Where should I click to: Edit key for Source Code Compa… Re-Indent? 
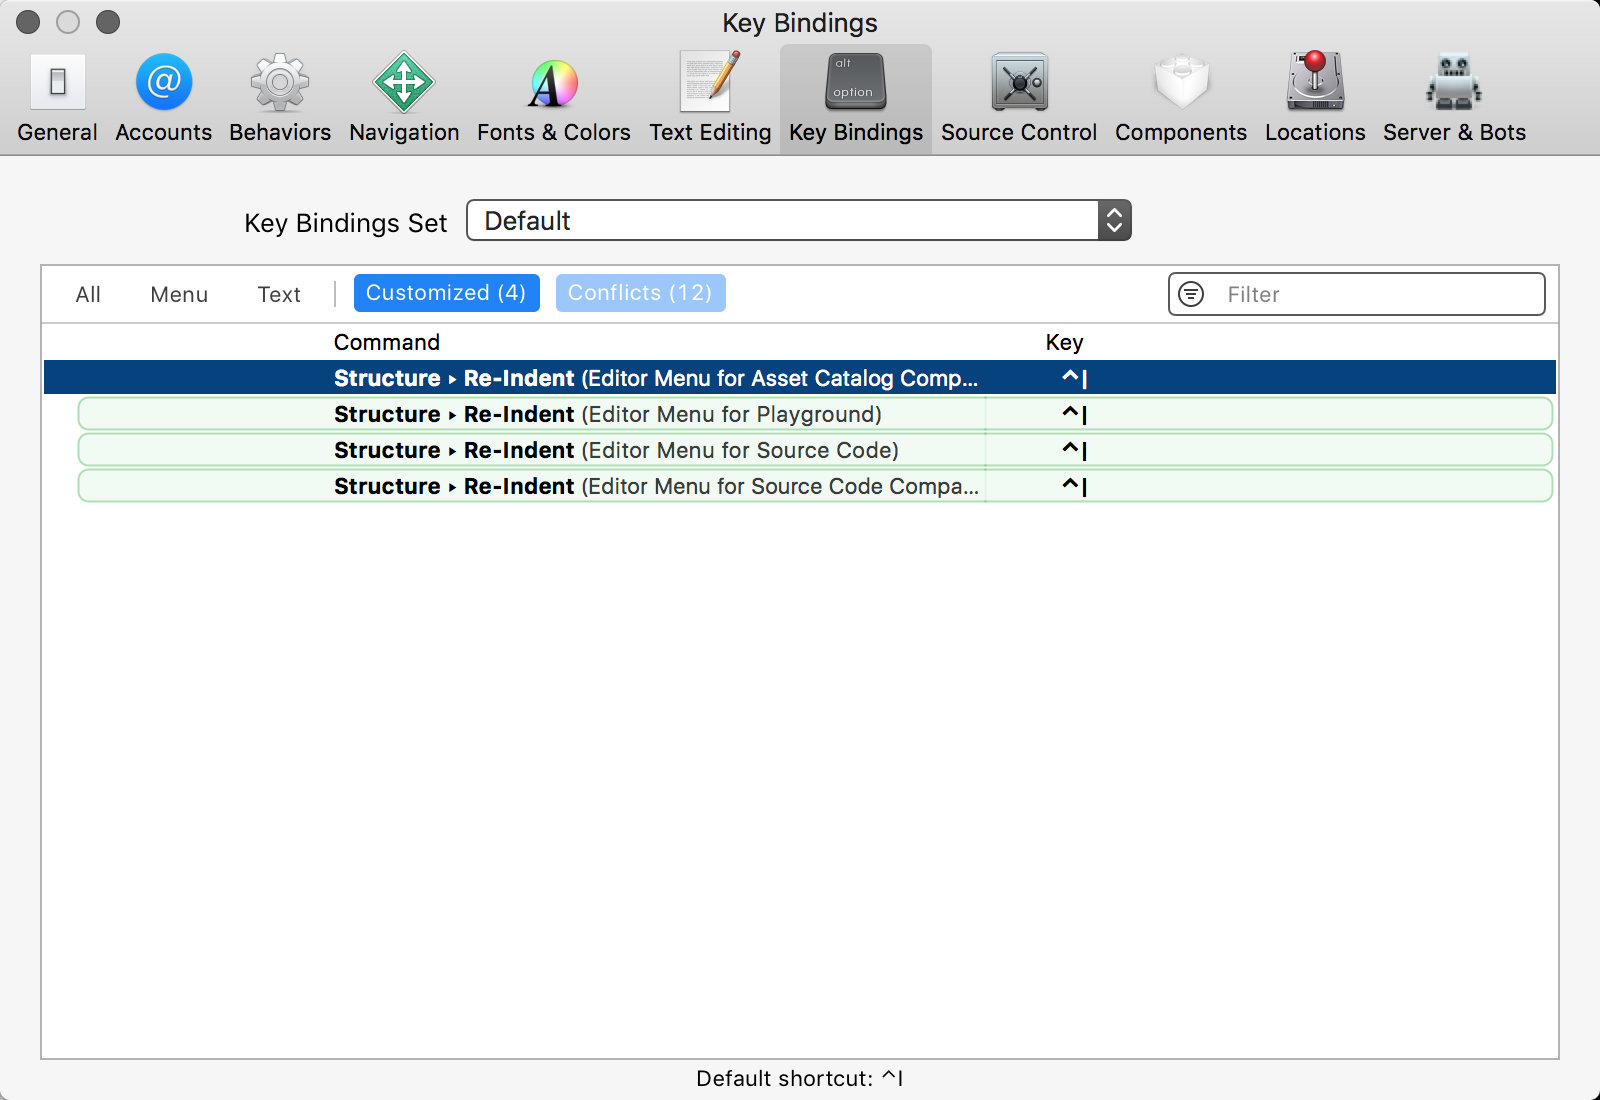1074,486
